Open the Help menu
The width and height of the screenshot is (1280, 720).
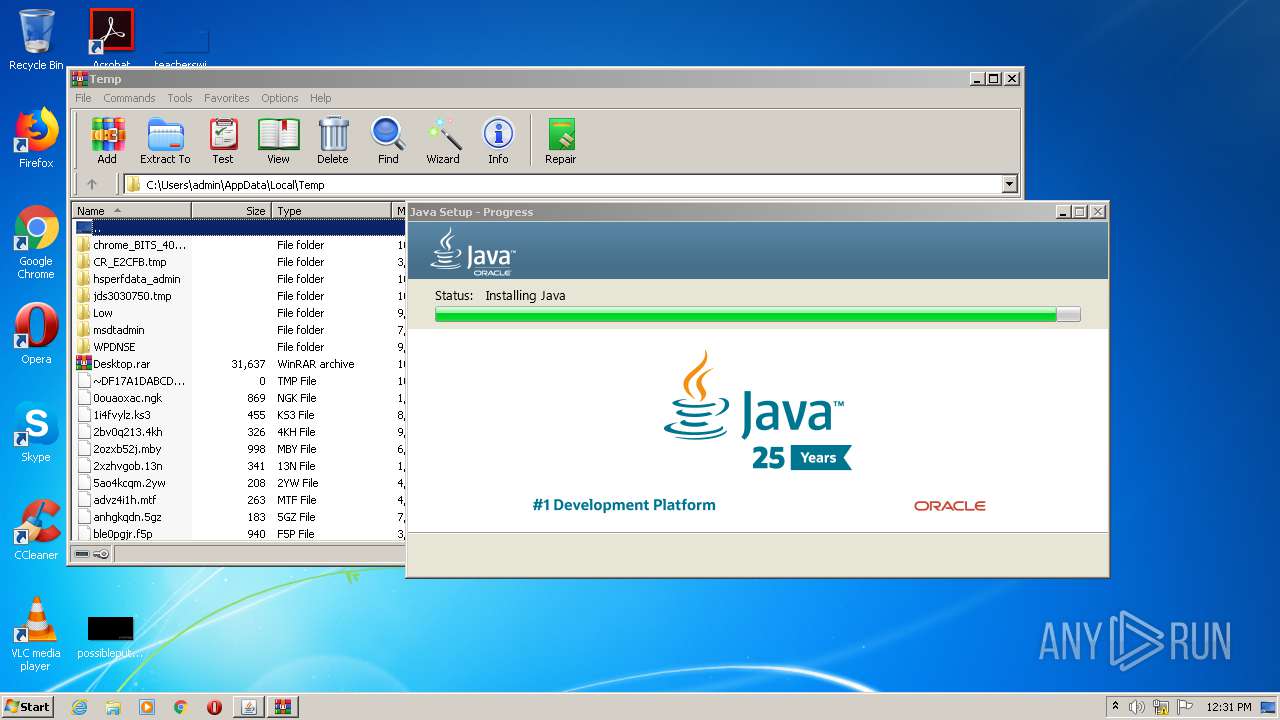point(320,98)
